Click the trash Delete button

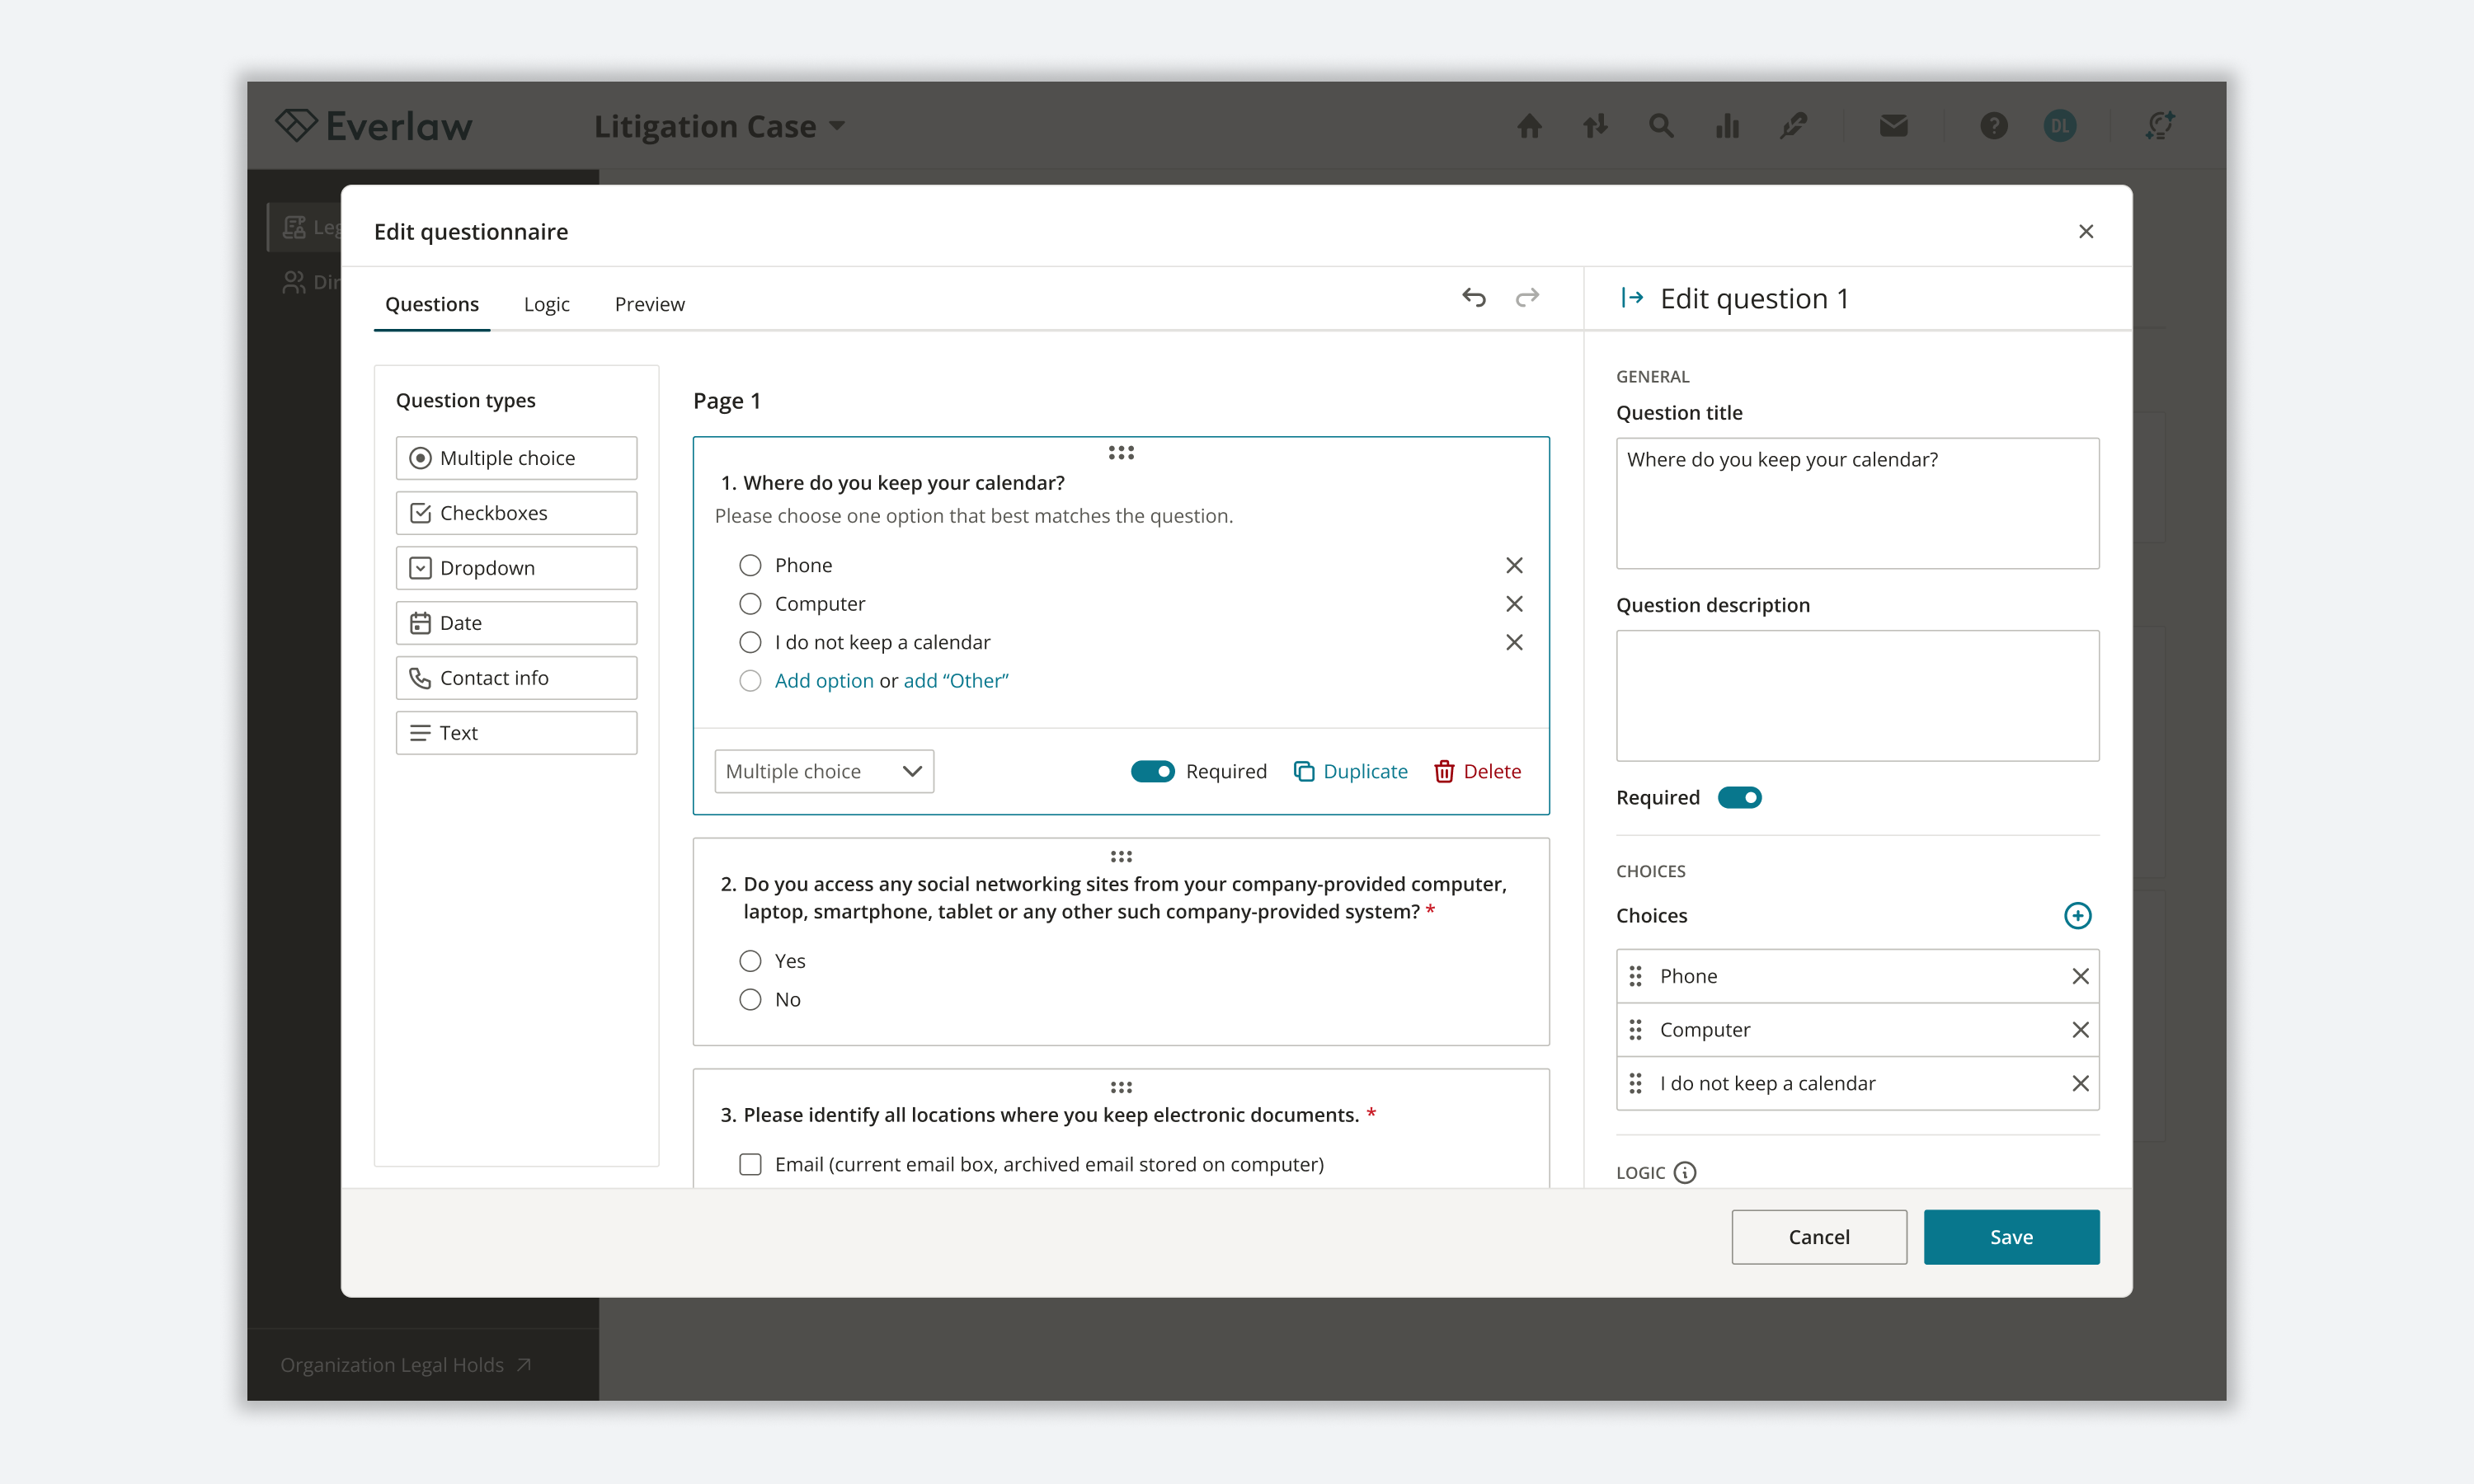coord(1478,771)
